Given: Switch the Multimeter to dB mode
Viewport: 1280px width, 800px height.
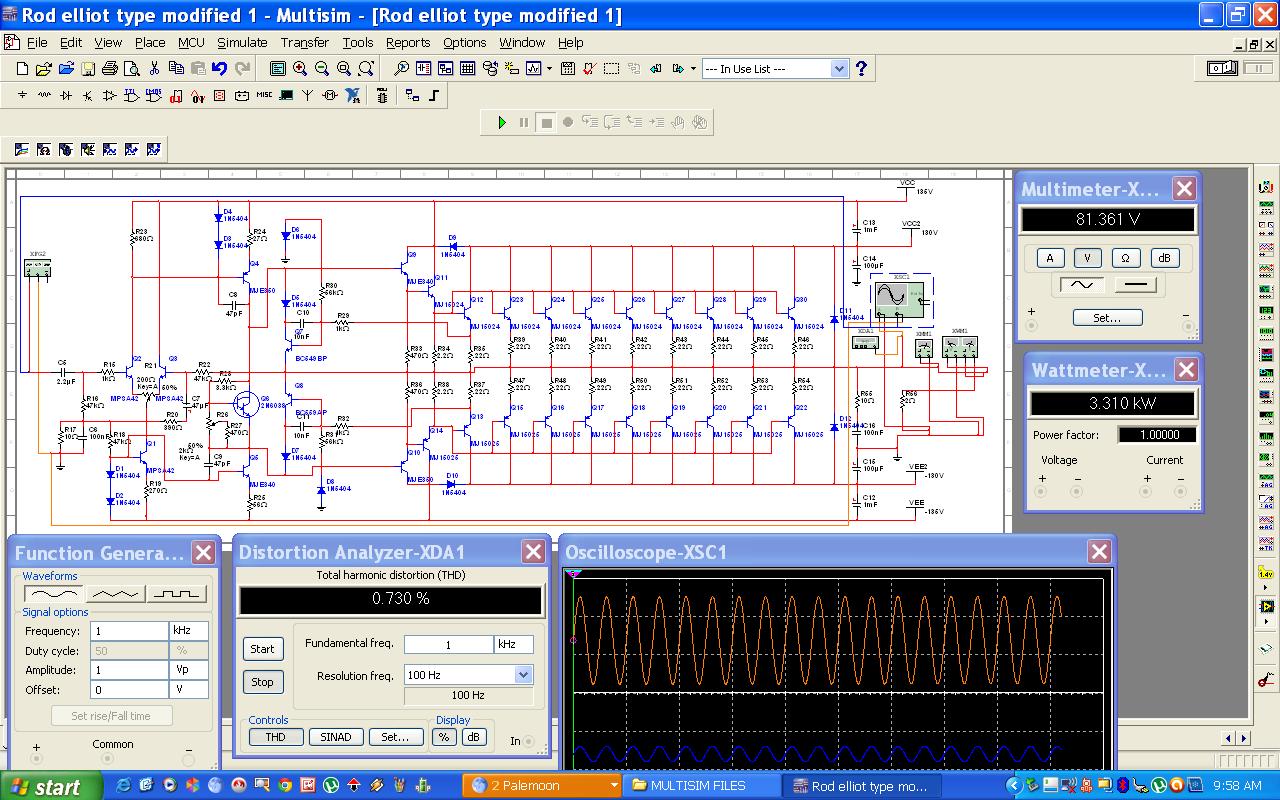Looking at the screenshot, I should [x=1164, y=258].
